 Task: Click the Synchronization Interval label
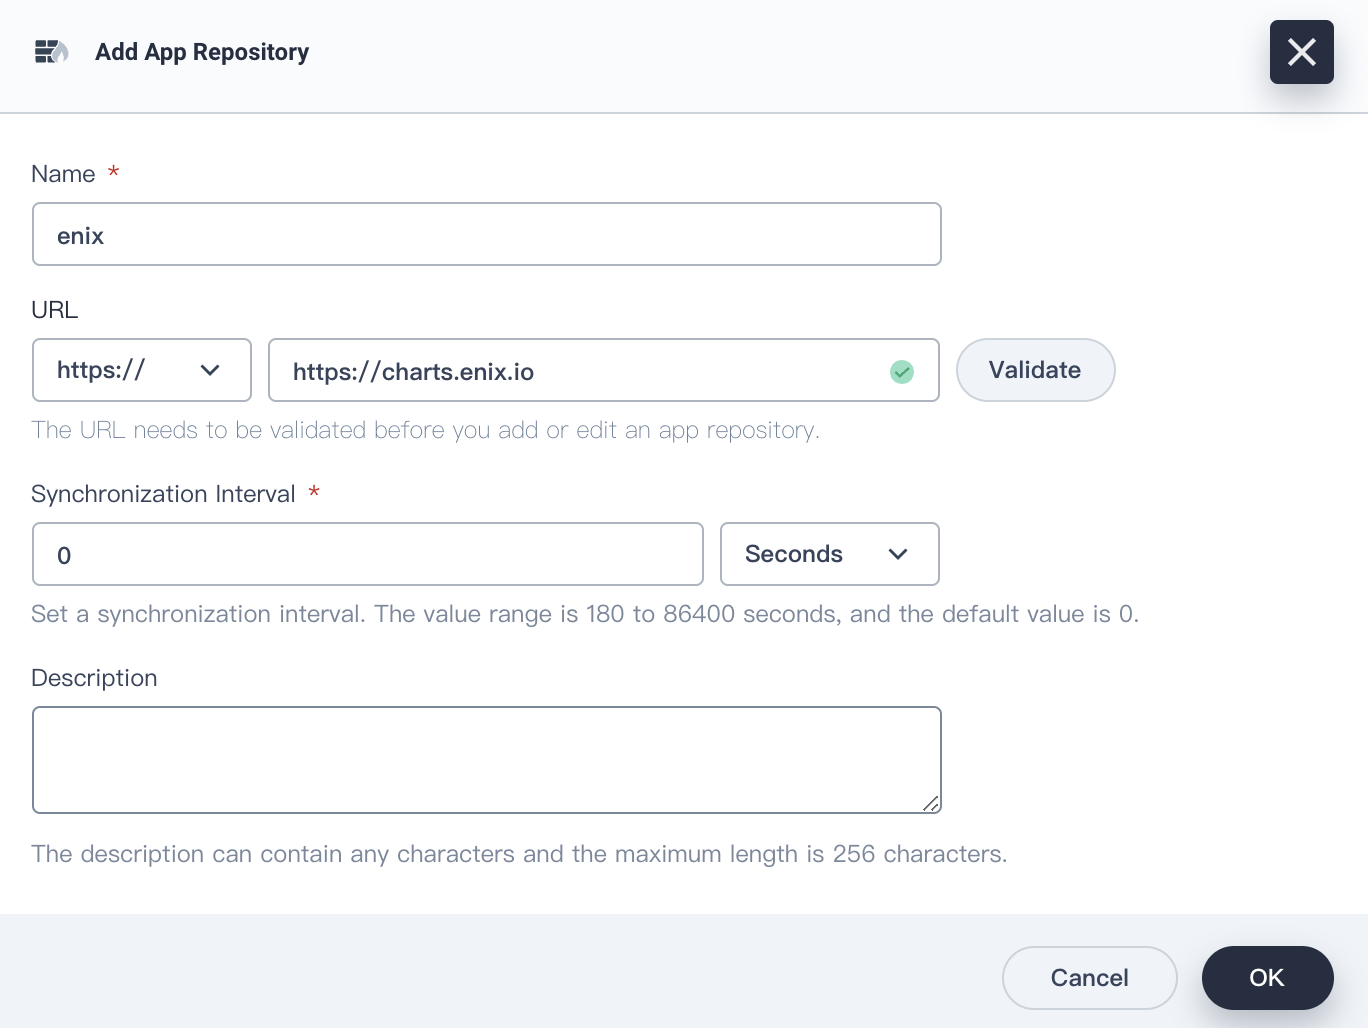coord(163,493)
